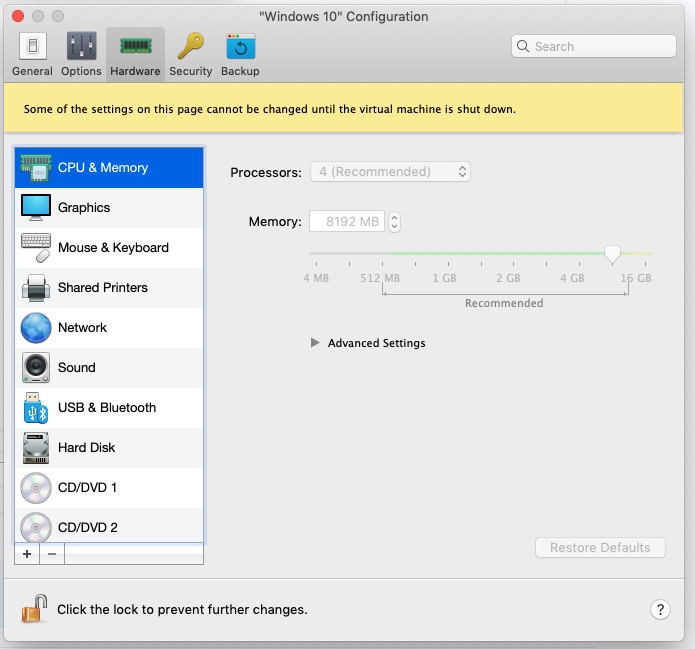Image resolution: width=695 pixels, height=649 pixels.
Task: Select USB & Bluetooth in the list
Action: [x=109, y=408]
